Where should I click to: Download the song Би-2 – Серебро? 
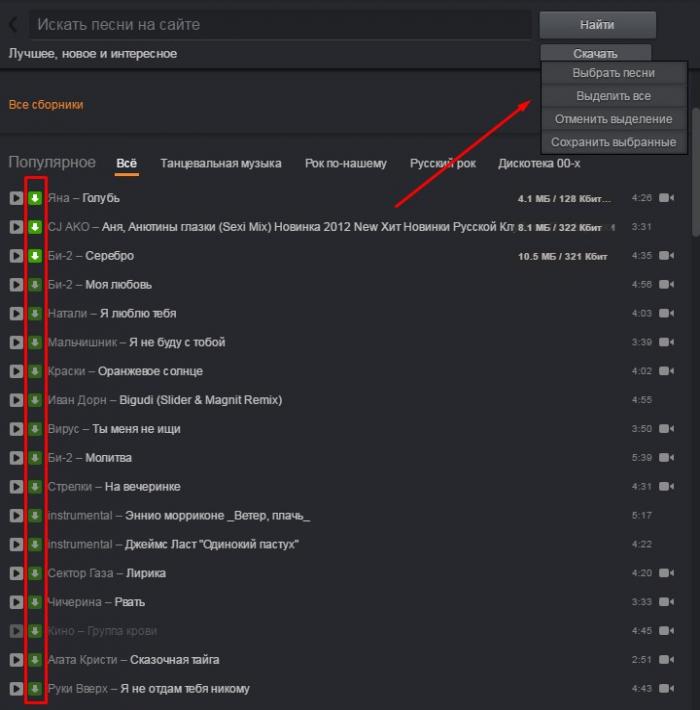point(35,256)
